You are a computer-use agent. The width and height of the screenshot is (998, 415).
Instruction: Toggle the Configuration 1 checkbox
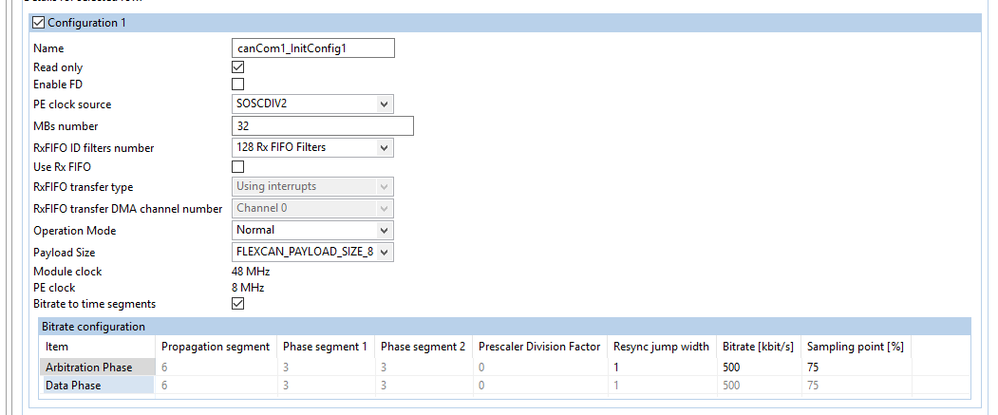(x=39, y=23)
